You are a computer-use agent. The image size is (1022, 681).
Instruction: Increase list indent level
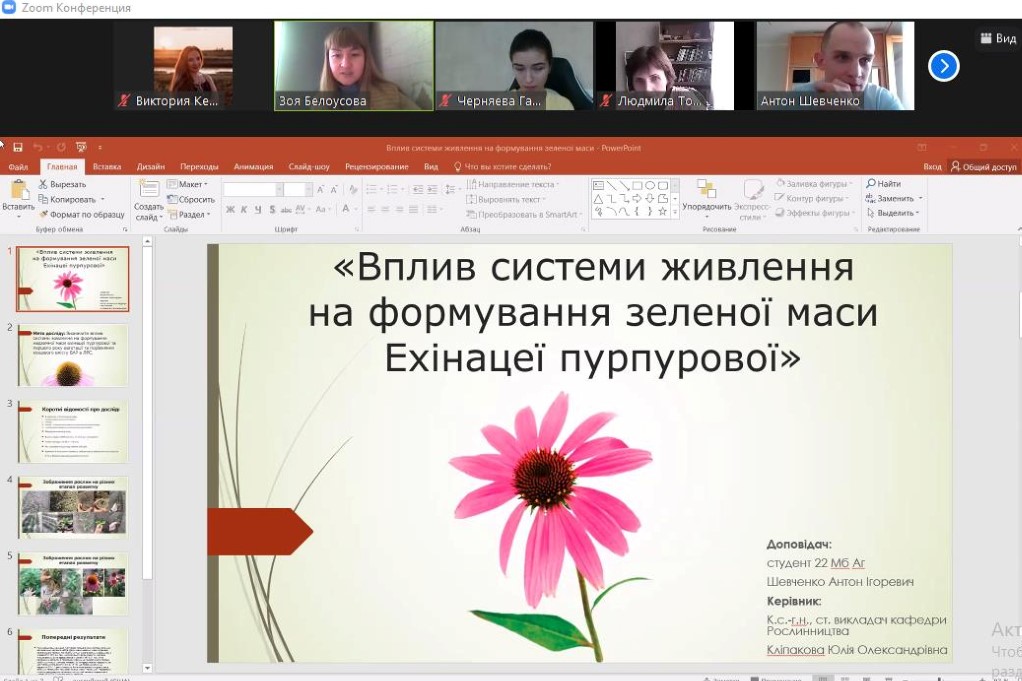pos(432,190)
